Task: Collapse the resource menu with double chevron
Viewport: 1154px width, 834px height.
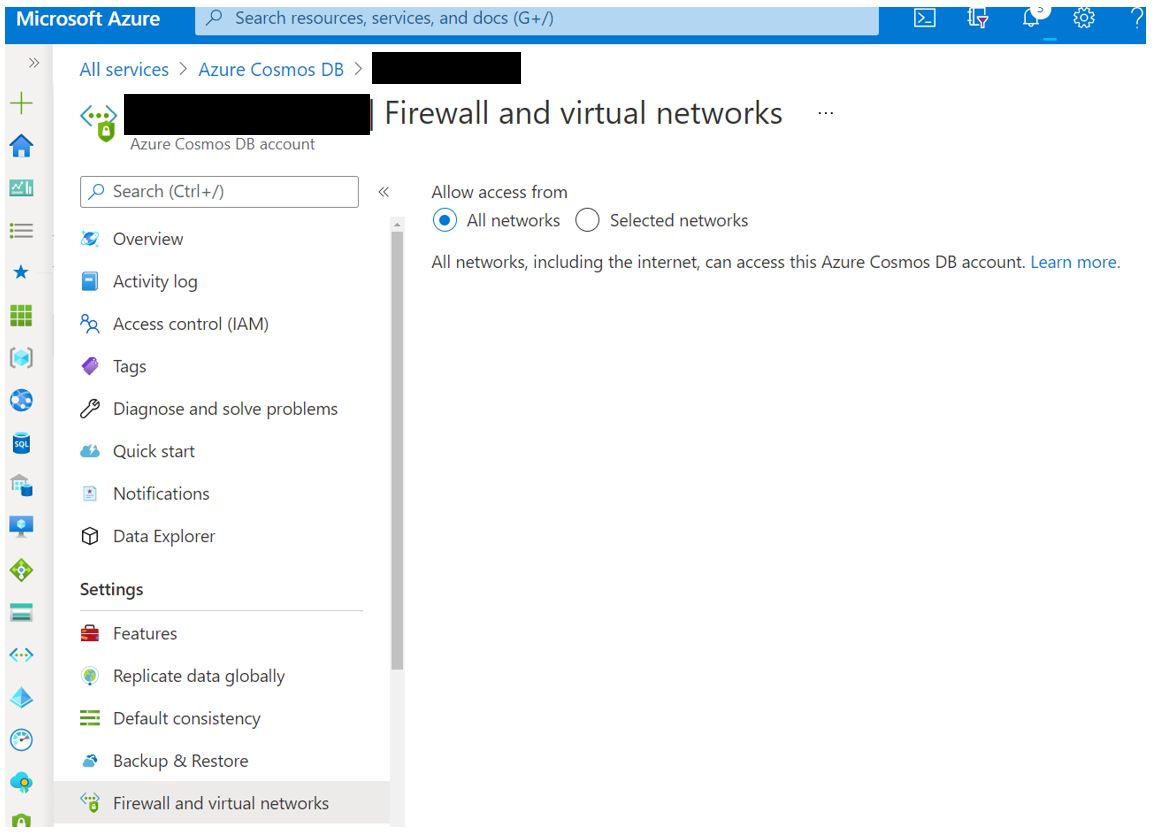Action: [x=383, y=192]
